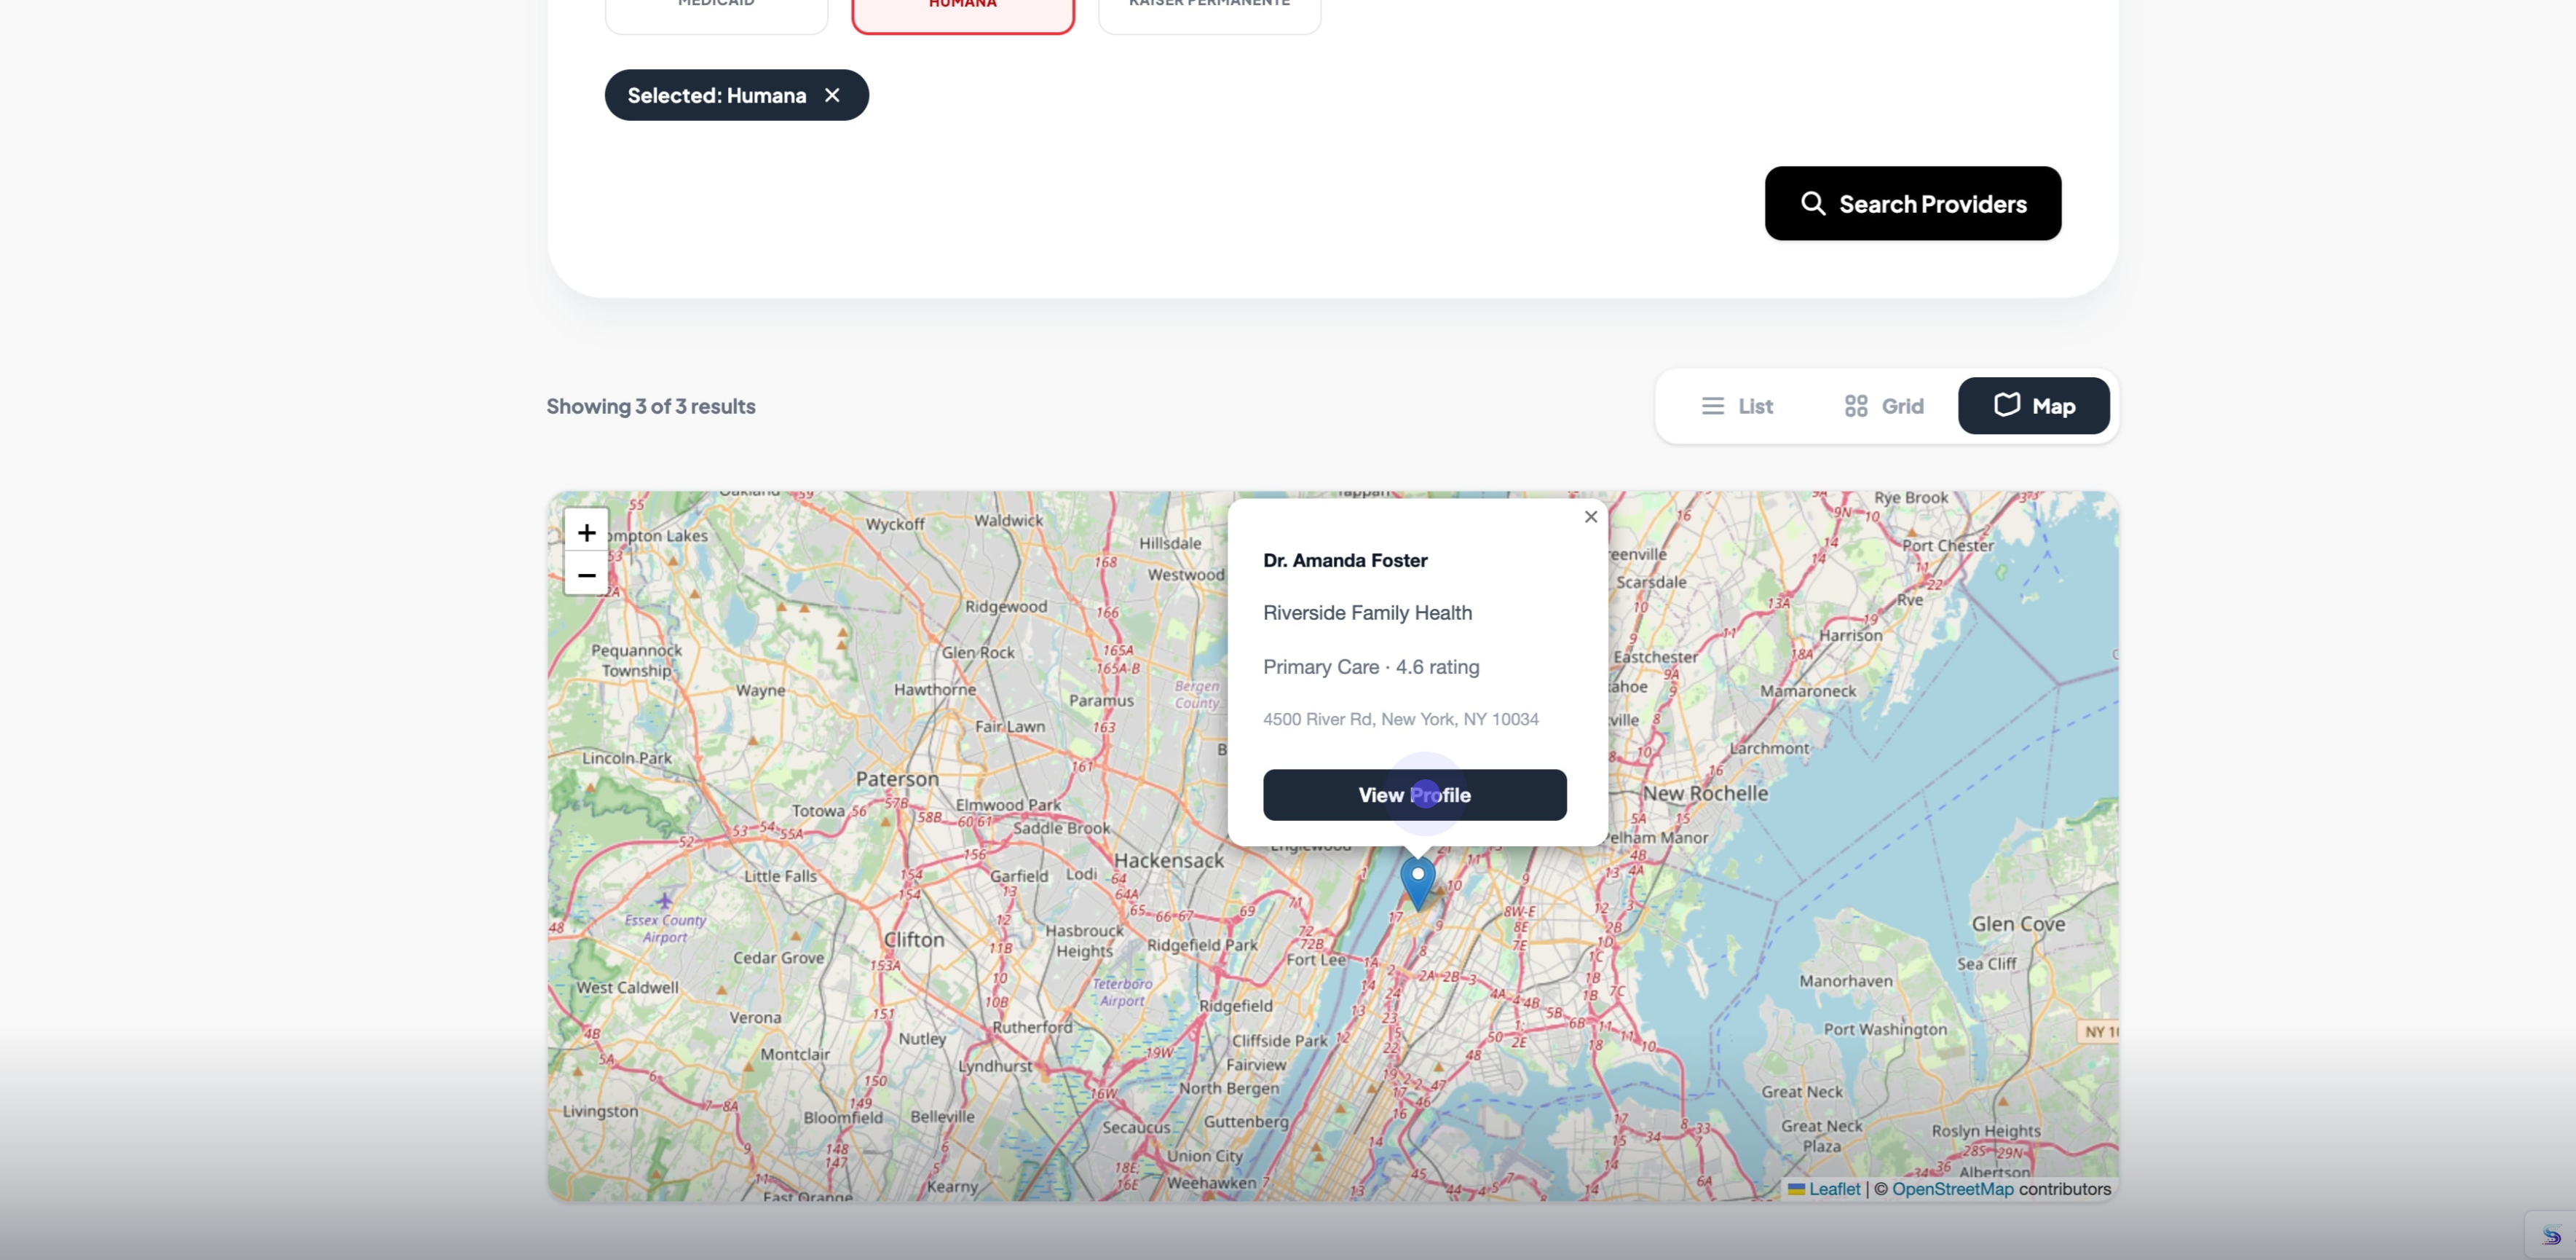Click the map zoom in plus button
This screenshot has width=2576, height=1260.
(x=586, y=532)
